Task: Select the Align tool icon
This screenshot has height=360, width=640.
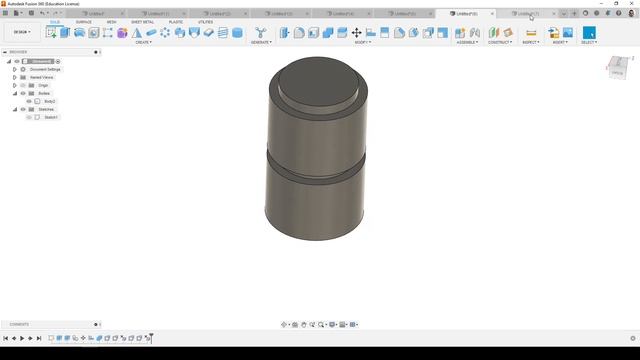Action: point(371,33)
